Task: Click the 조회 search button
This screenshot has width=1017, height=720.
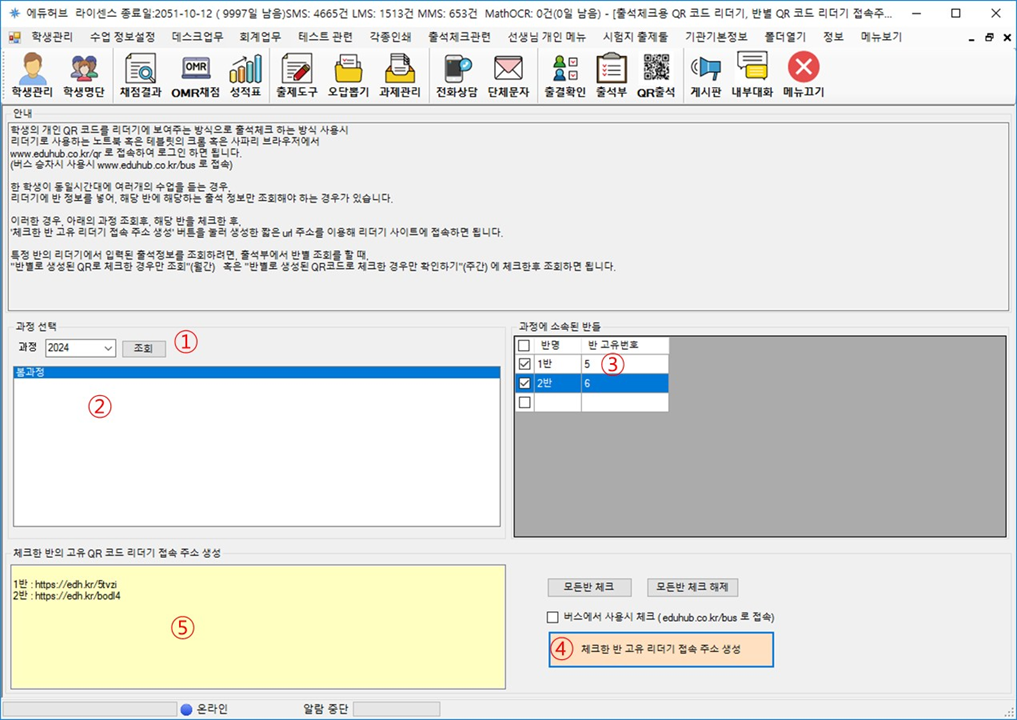Action: (x=143, y=348)
